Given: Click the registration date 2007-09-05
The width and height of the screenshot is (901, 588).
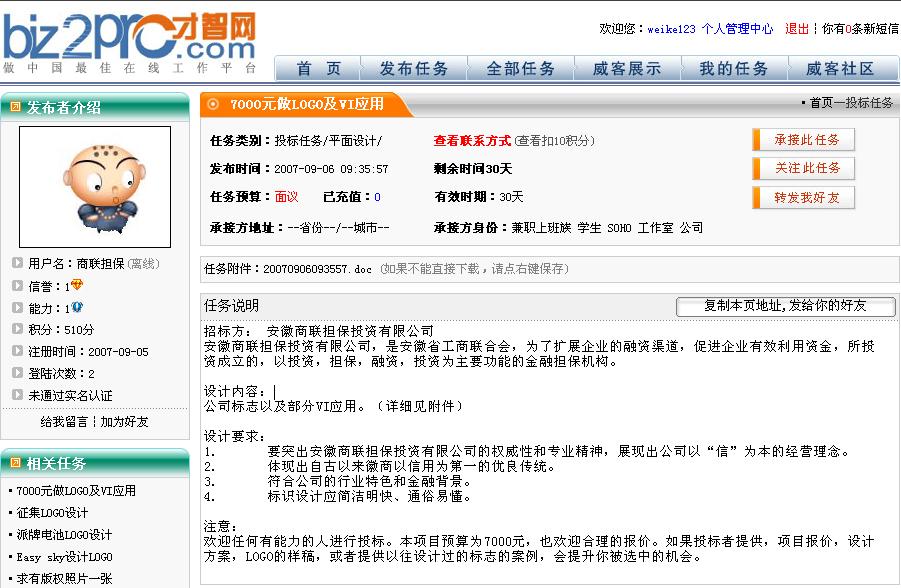Looking at the screenshot, I should click(118, 352).
